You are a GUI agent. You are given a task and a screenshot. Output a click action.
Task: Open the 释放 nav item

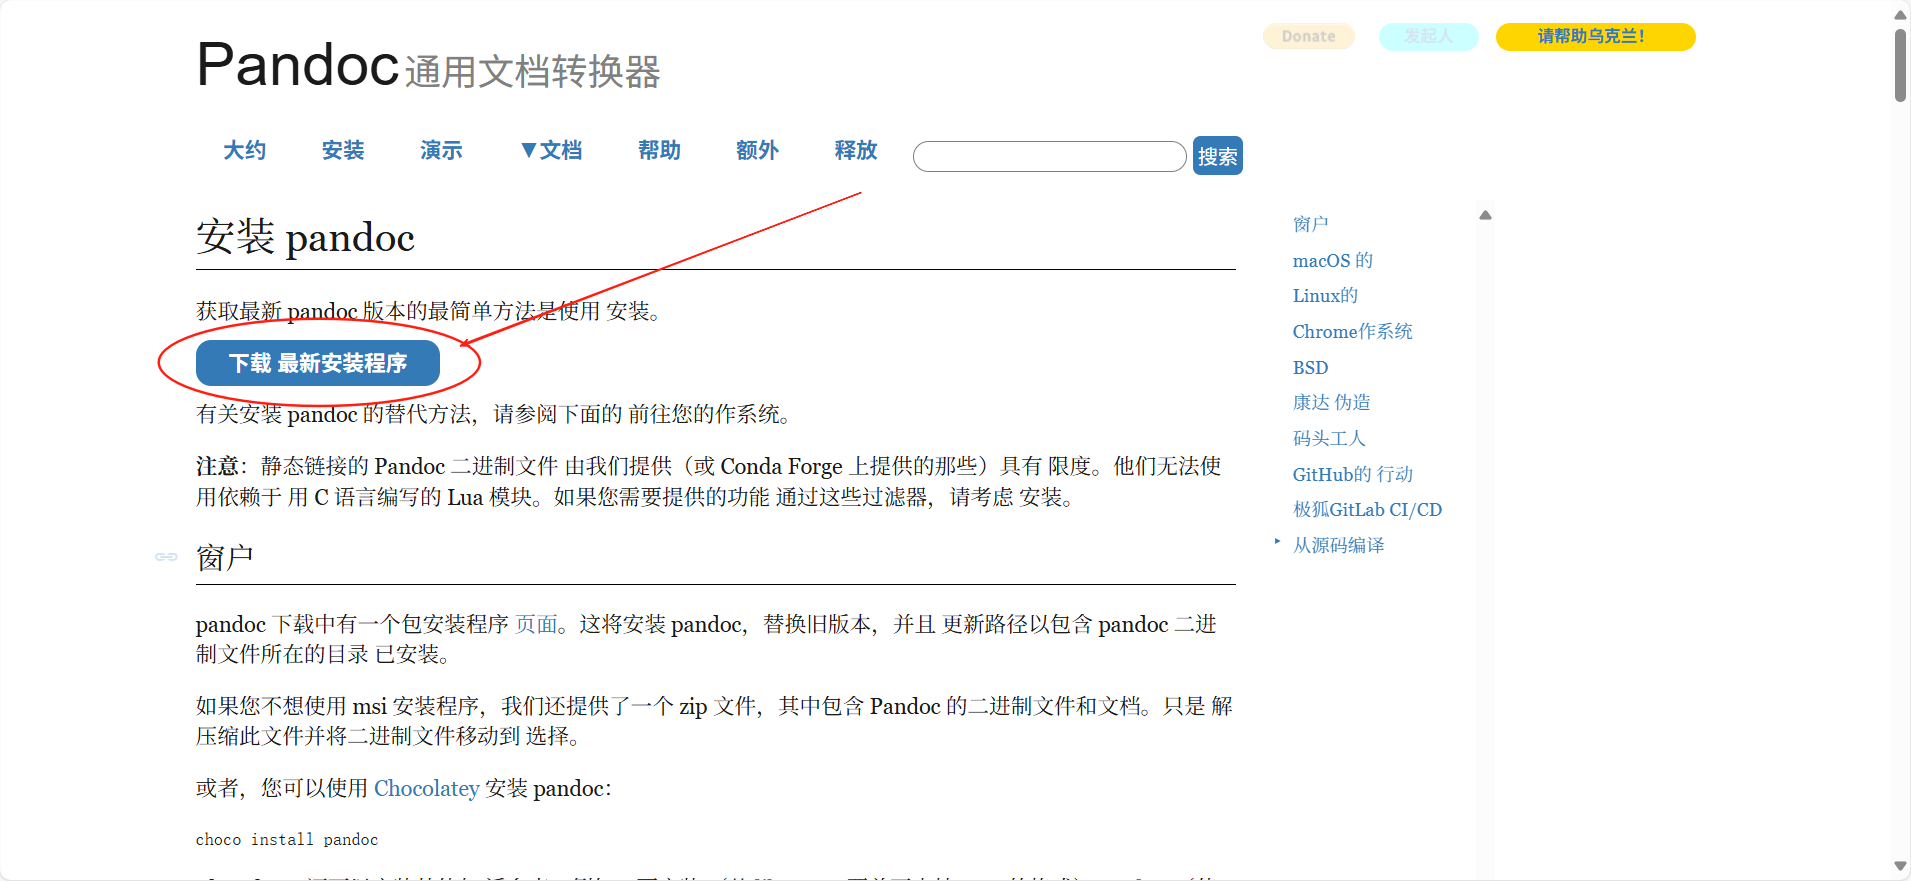(x=856, y=150)
